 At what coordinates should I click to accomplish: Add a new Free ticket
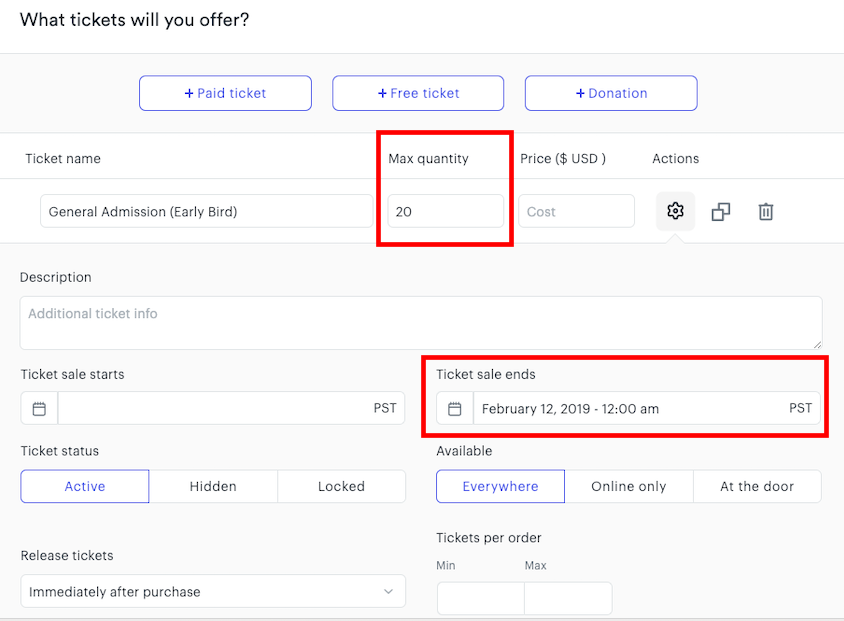tap(417, 92)
